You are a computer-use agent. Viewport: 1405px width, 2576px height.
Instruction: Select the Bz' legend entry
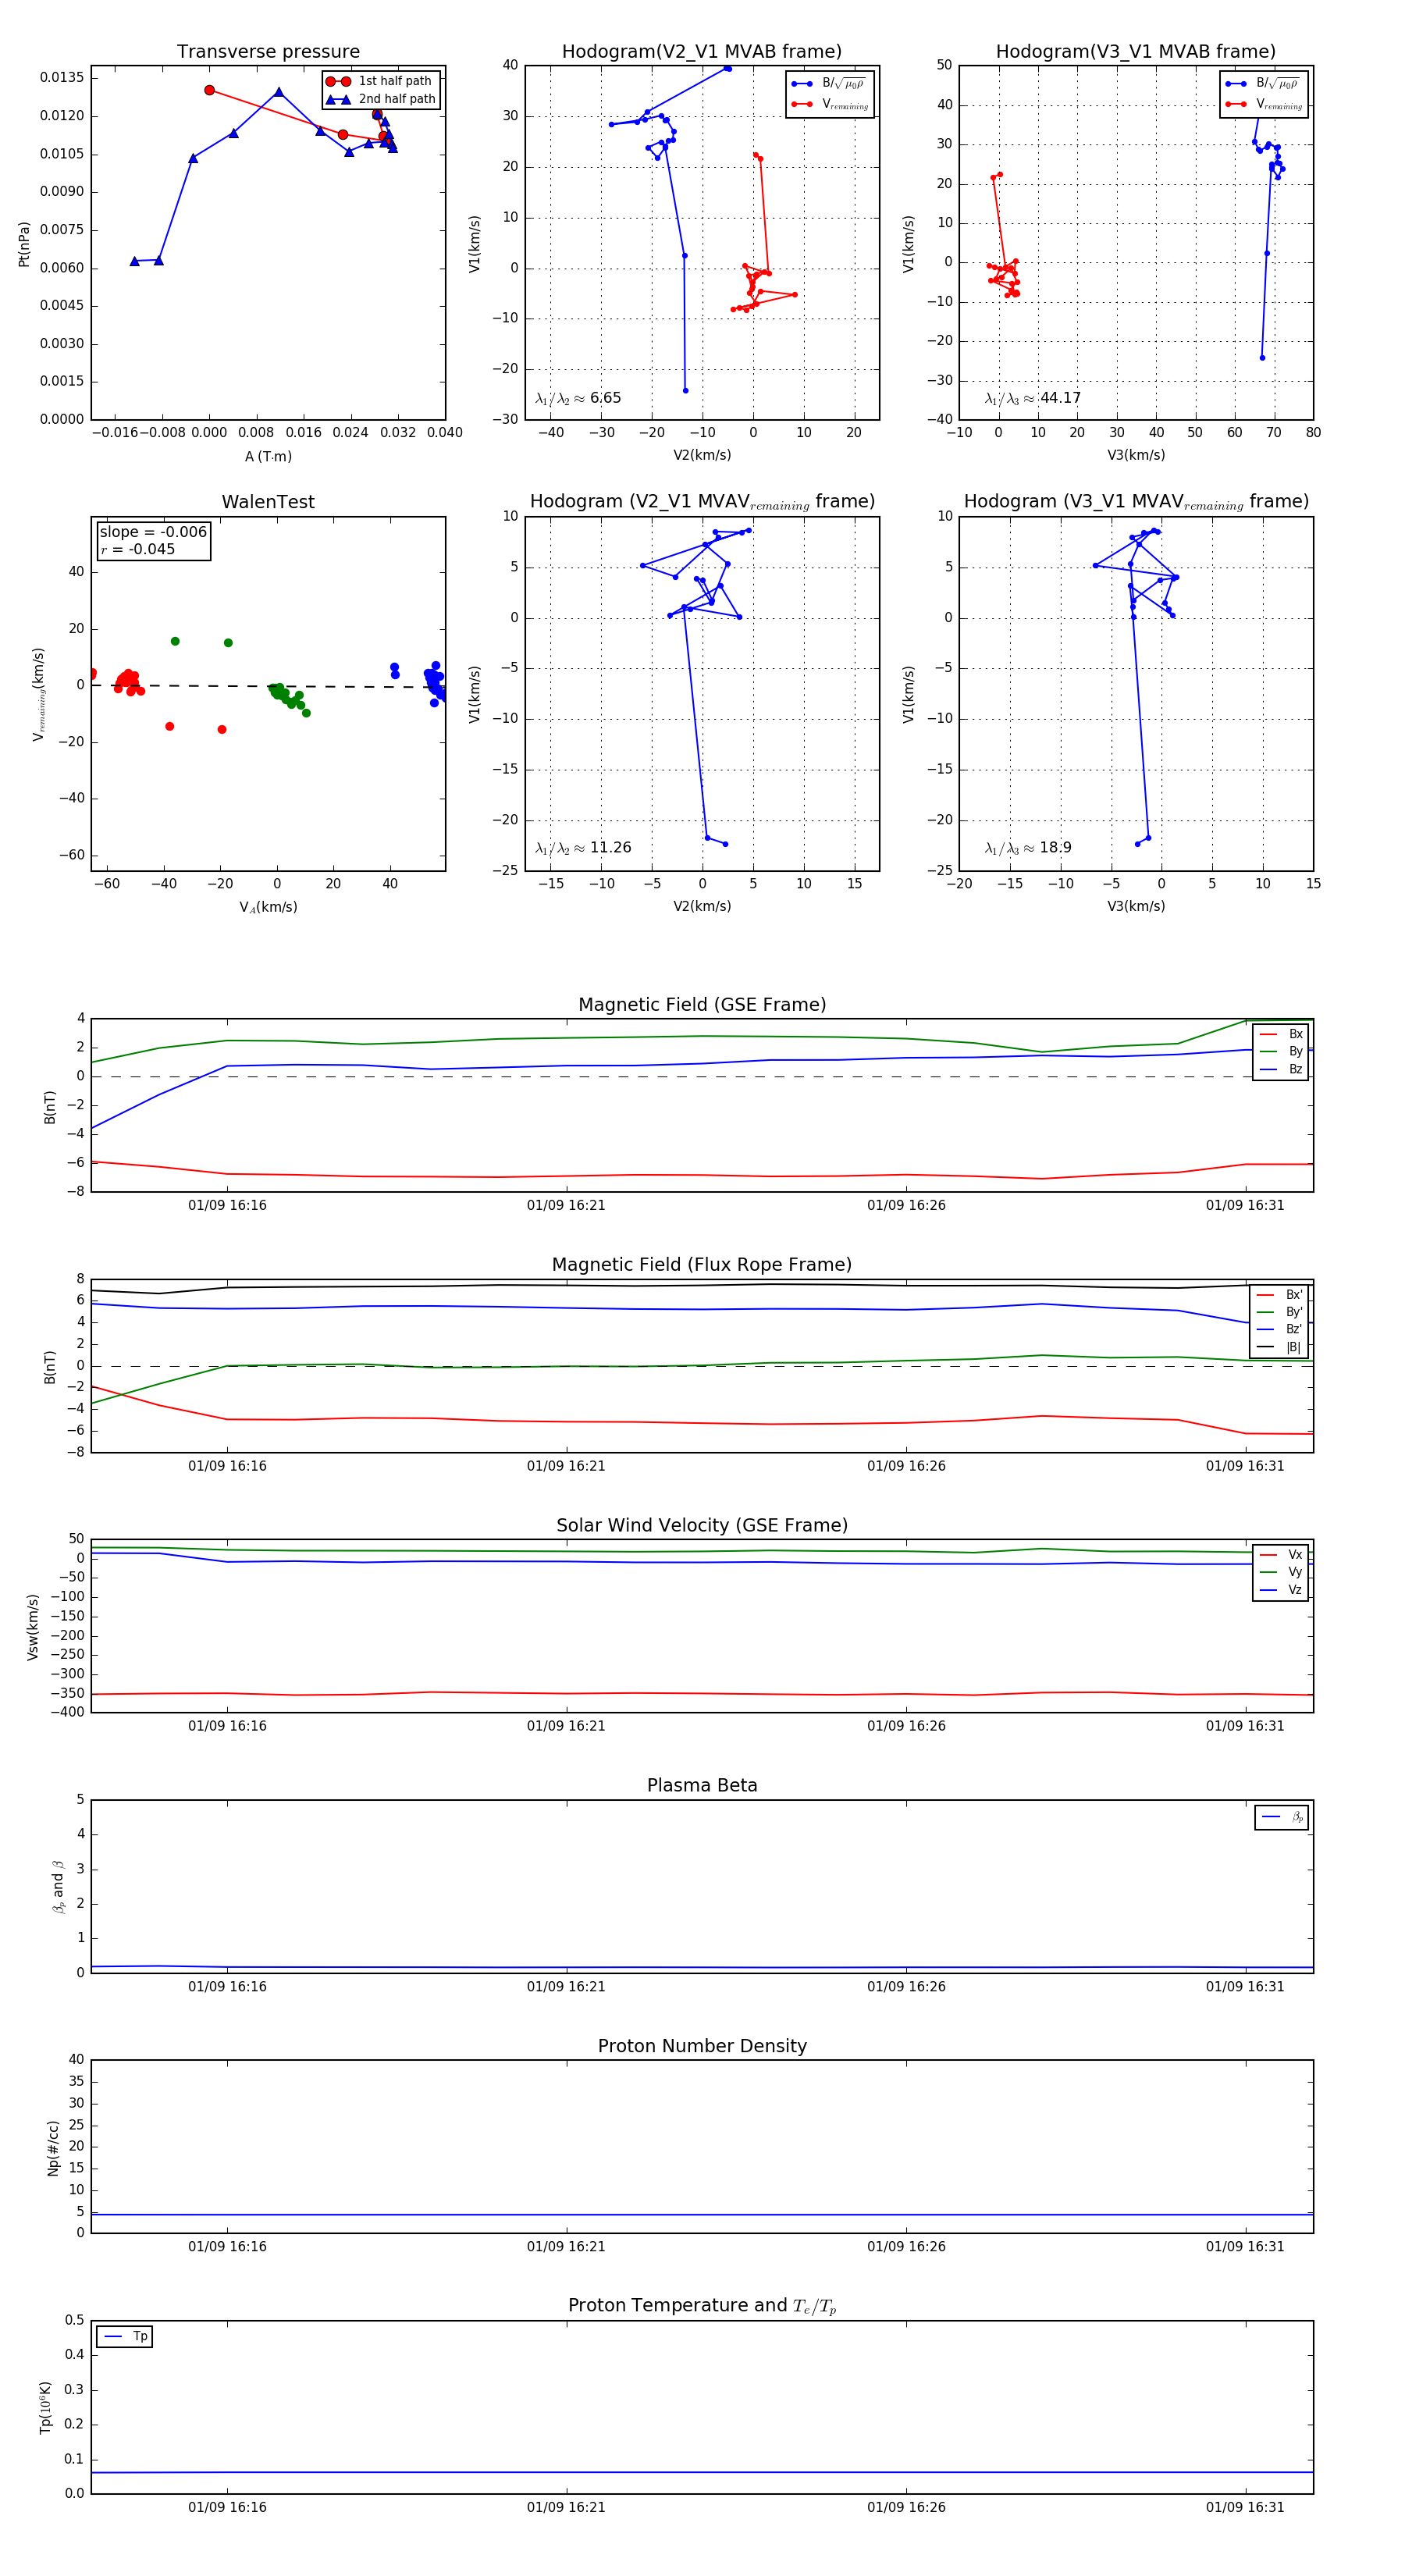tap(1280, 1329)
